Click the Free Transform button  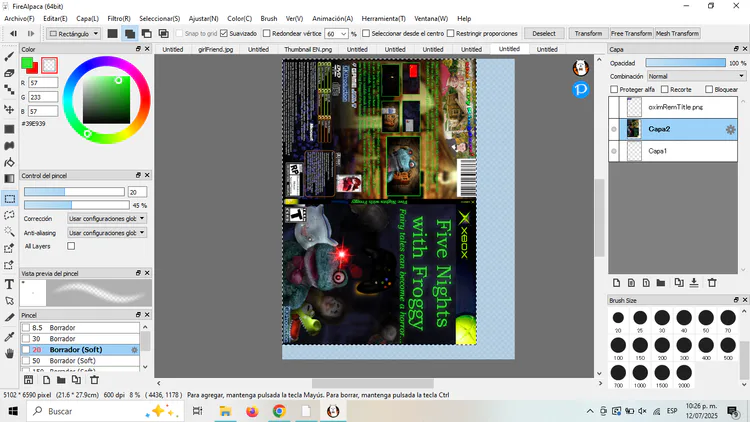coord(631,33)
